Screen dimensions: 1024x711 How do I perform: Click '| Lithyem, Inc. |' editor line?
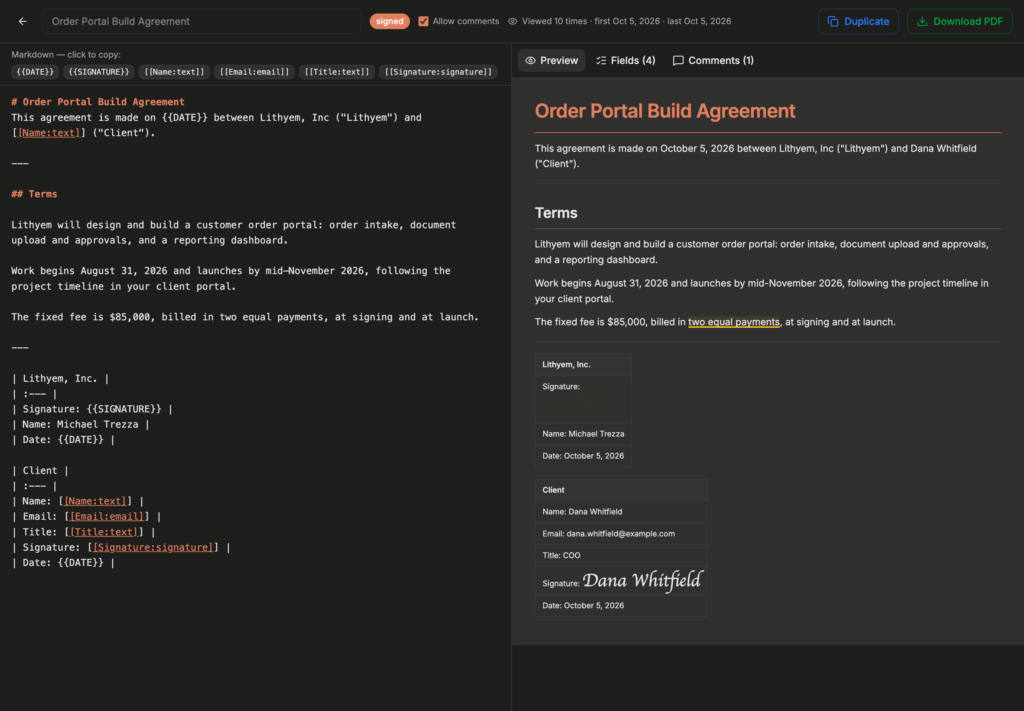(60, 379)
